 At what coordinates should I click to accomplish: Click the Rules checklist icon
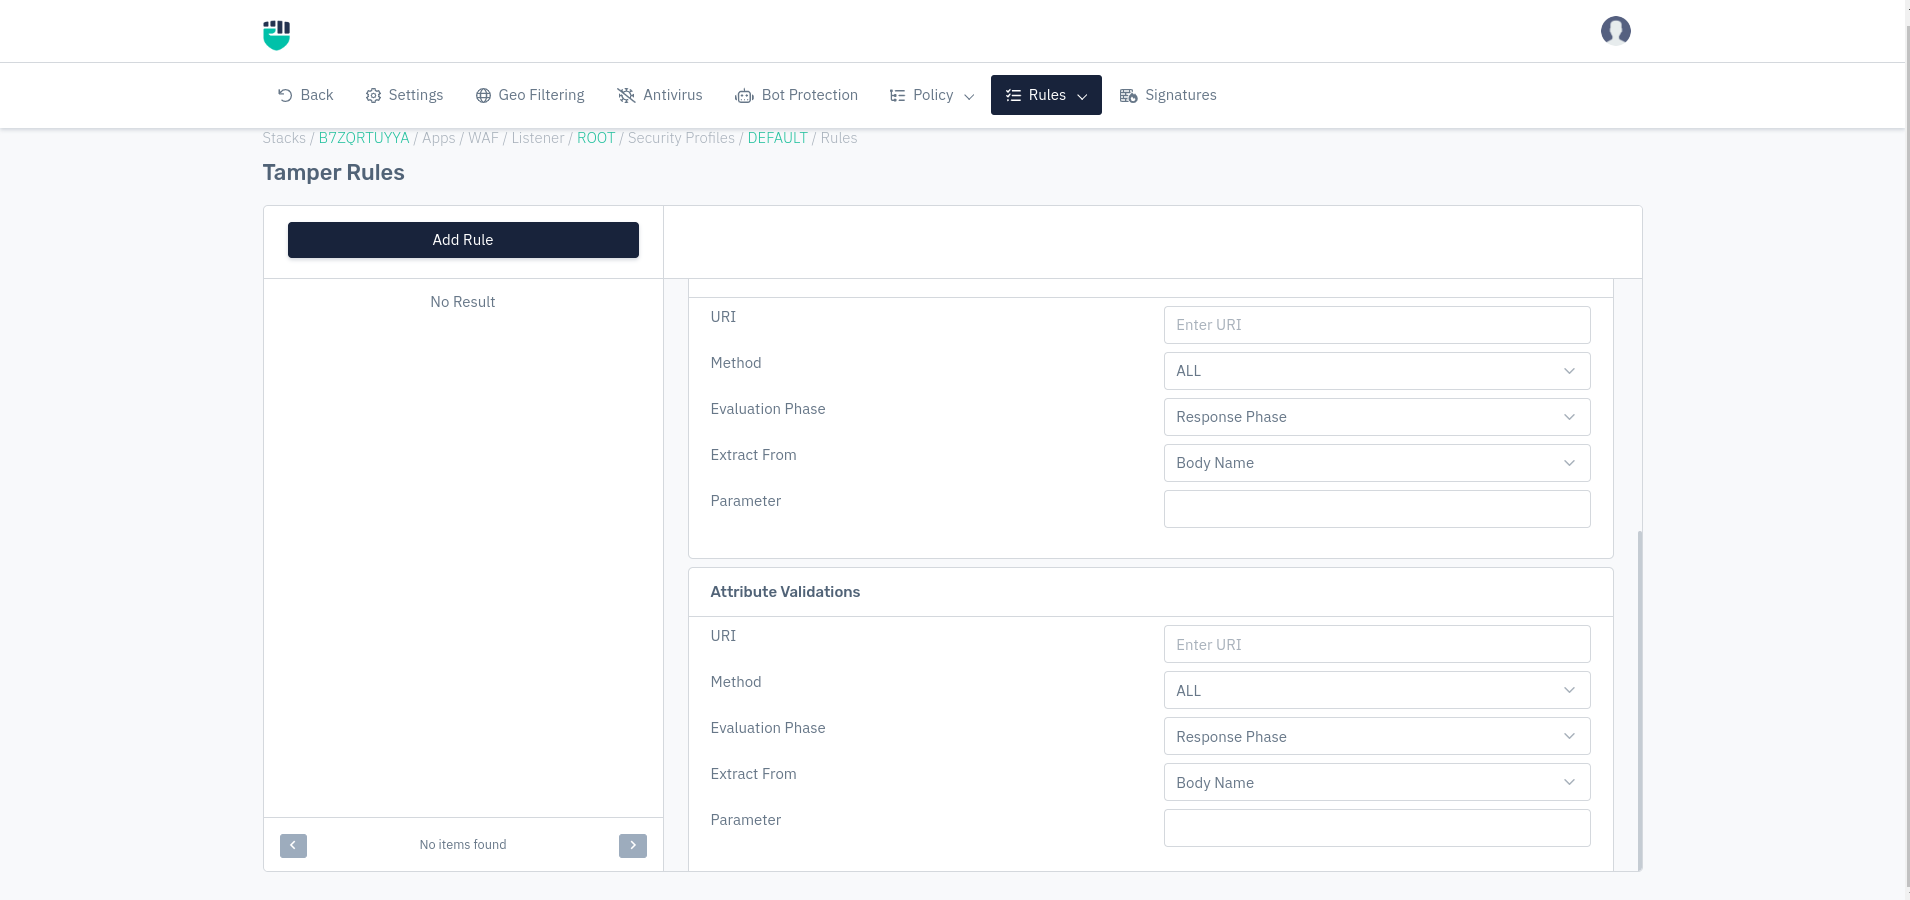tap(1013, 95)
